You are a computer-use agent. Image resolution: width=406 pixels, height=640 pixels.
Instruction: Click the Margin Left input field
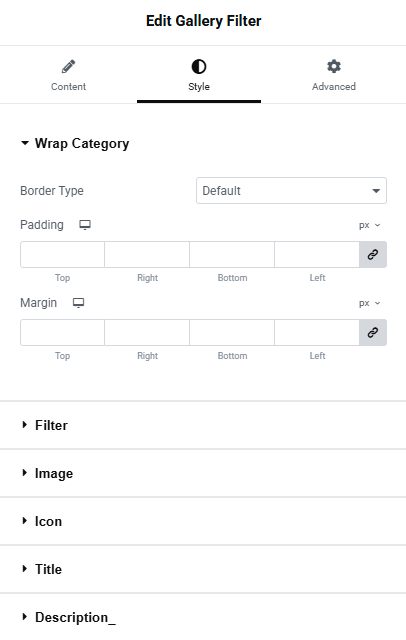317,333
